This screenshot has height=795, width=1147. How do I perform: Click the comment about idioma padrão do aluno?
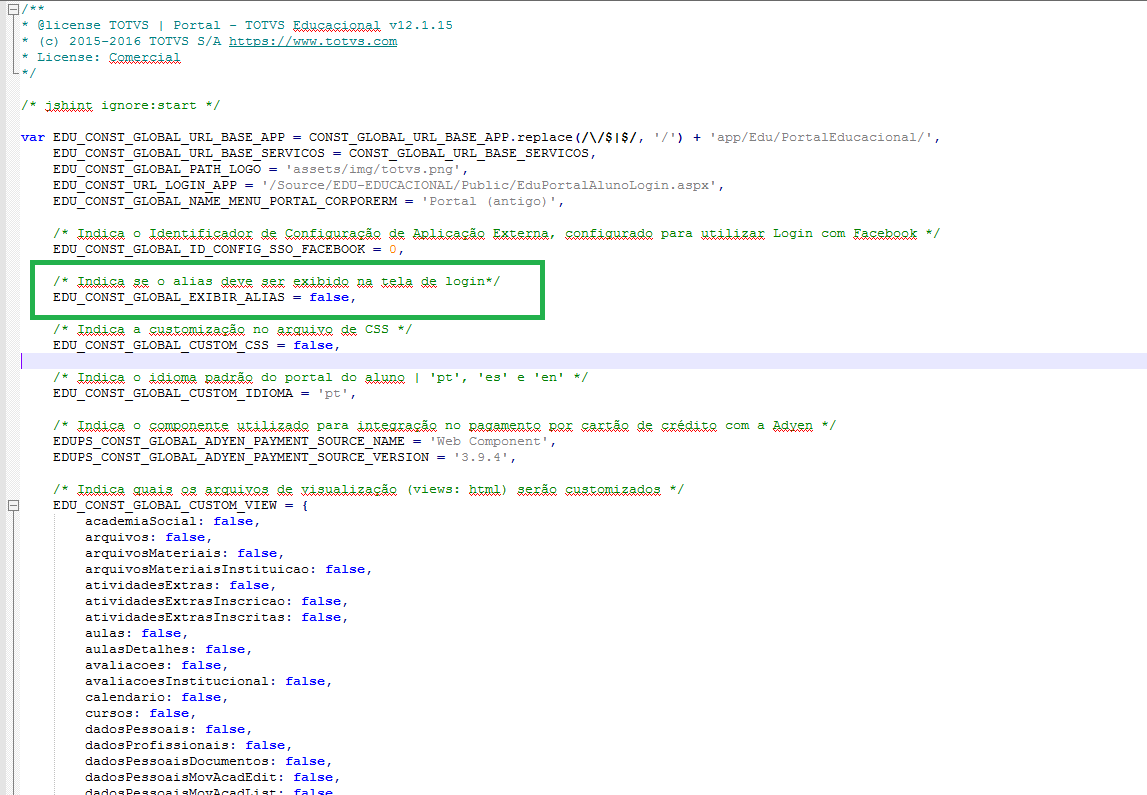coord(320,378)
